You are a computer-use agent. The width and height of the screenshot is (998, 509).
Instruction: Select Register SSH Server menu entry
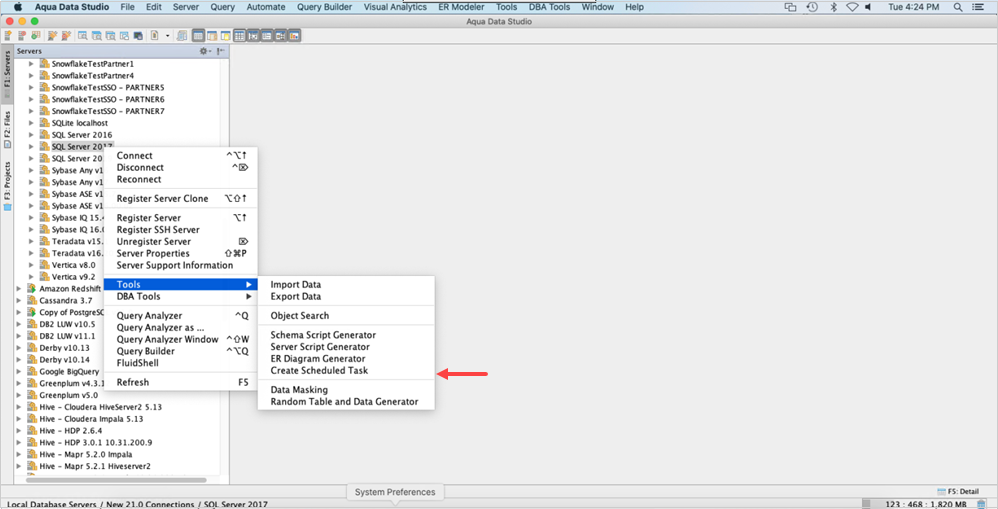(x=181, y=230)
